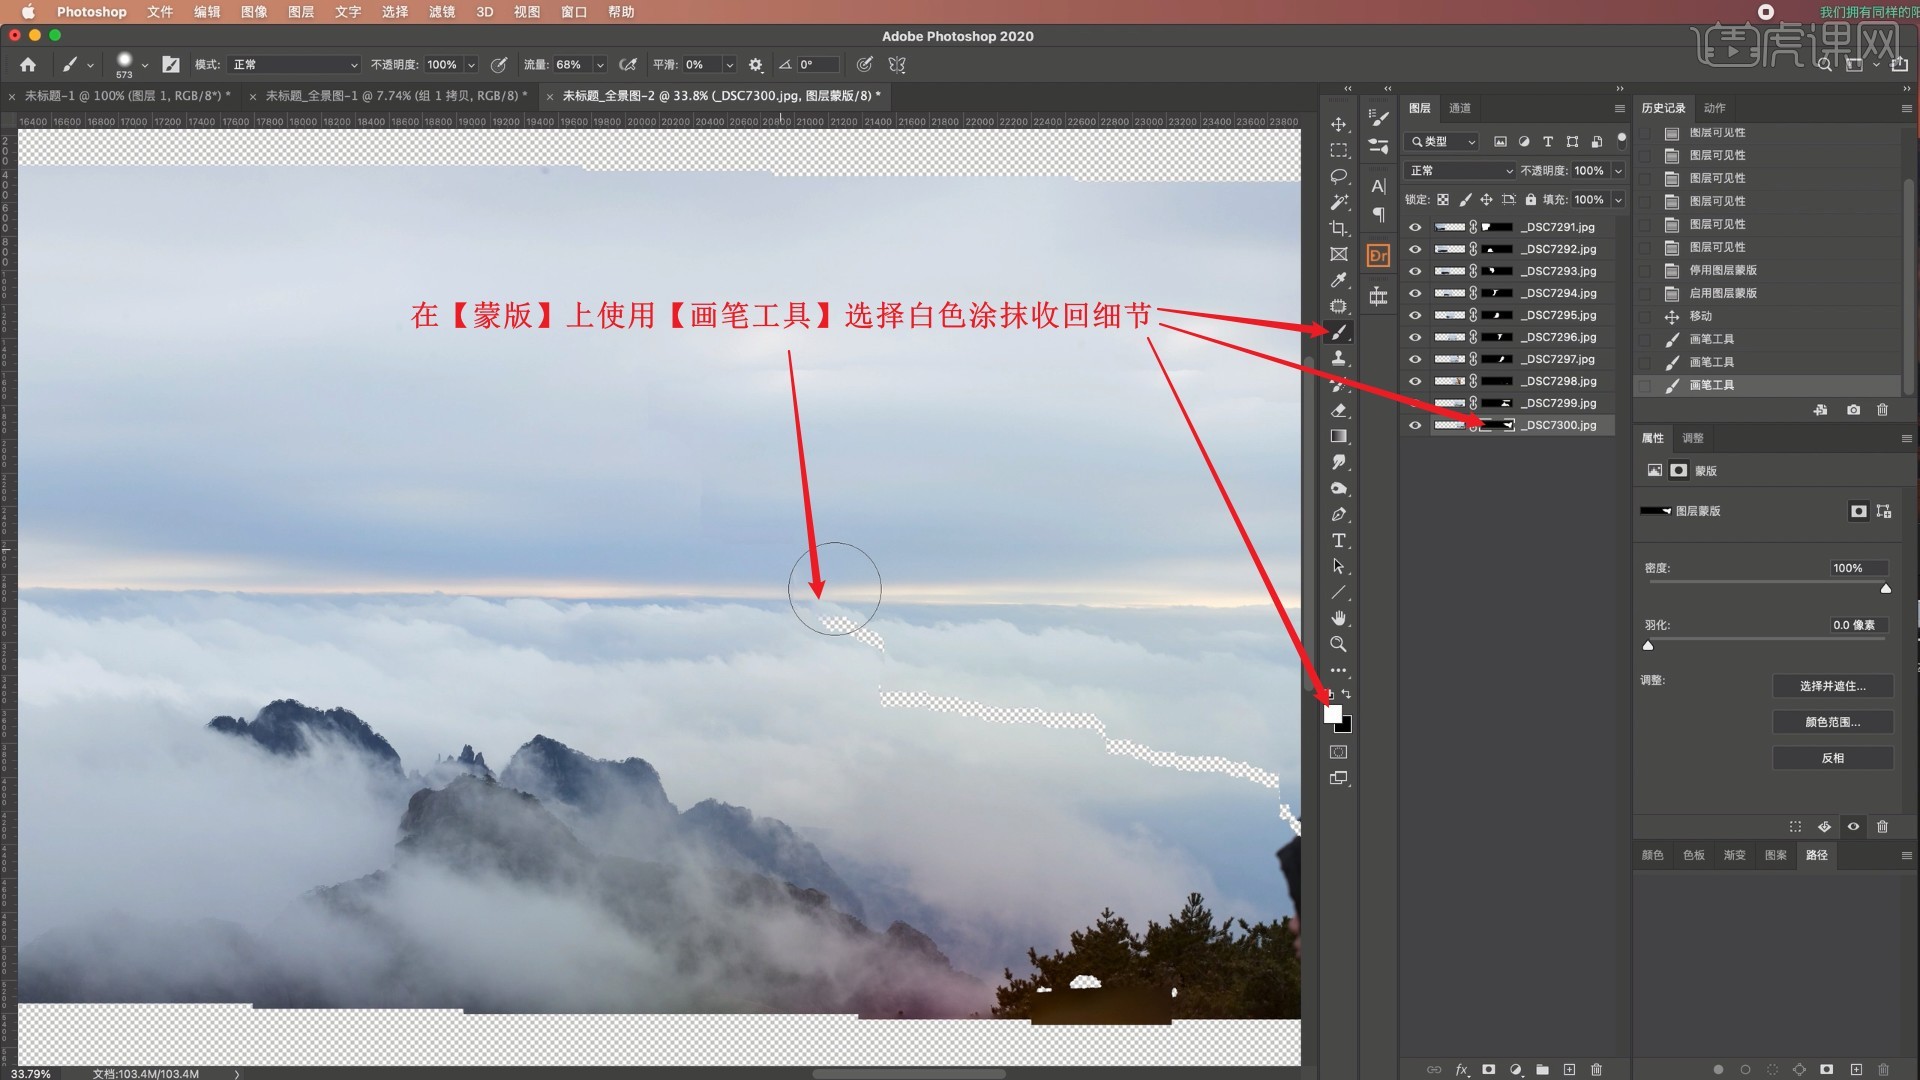The image size is (1920, 1080).
Task: Select the Eraser tool
Action: pos(1338,410)
